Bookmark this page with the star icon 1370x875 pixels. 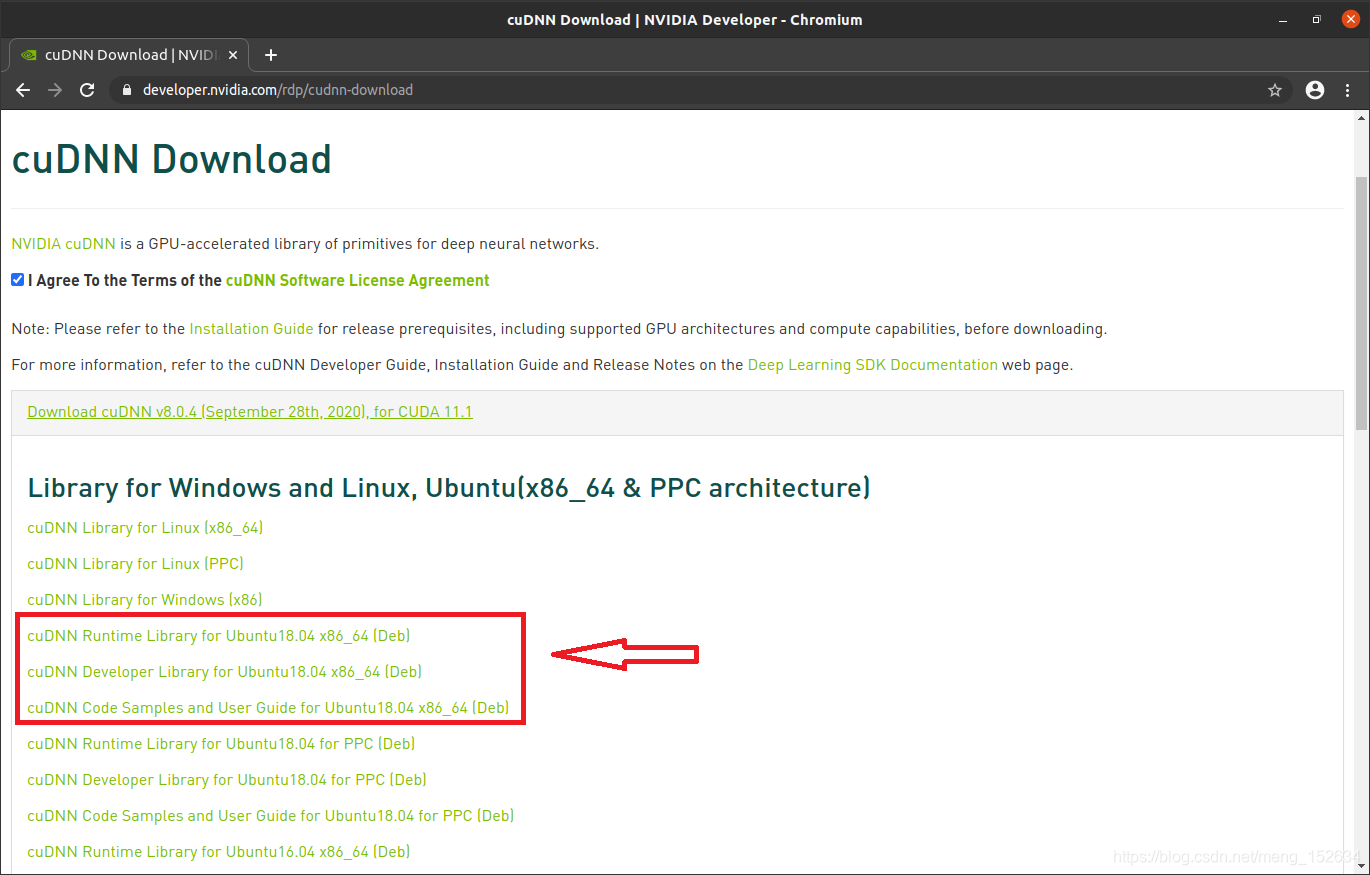[x=1275, y=90]
